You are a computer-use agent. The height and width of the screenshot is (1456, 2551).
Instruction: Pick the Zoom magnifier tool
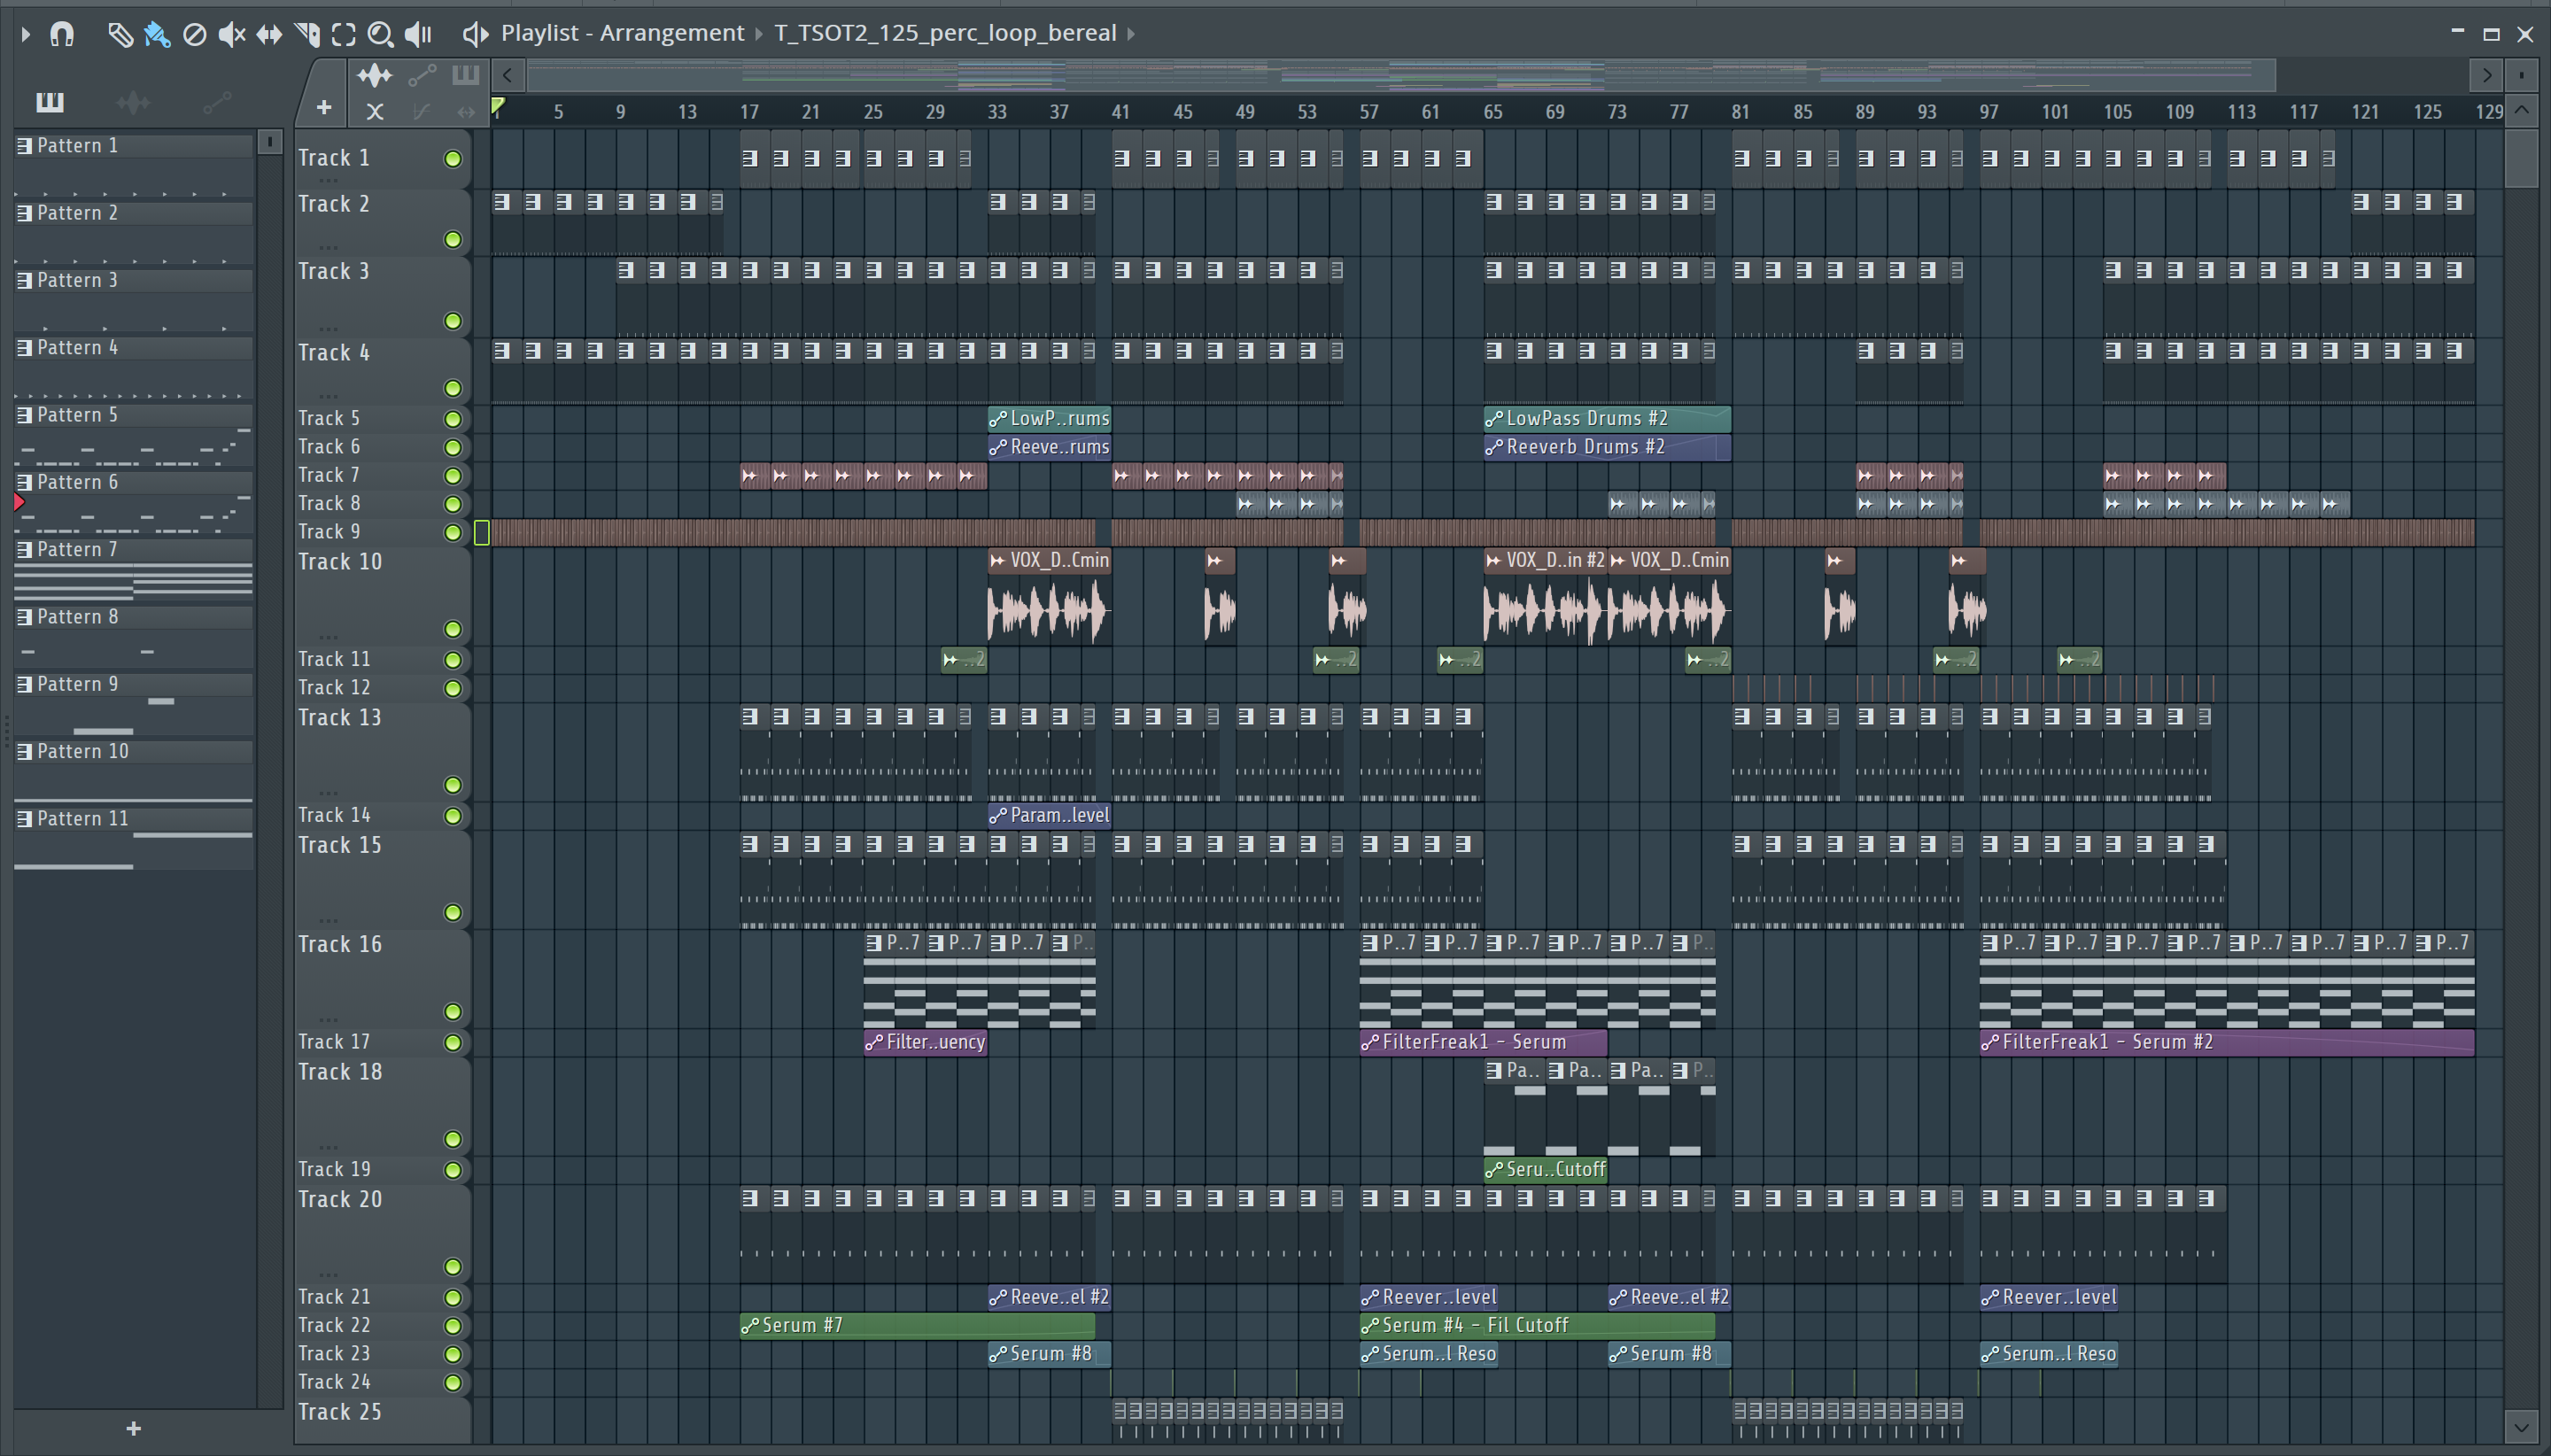tap(380, 35)
